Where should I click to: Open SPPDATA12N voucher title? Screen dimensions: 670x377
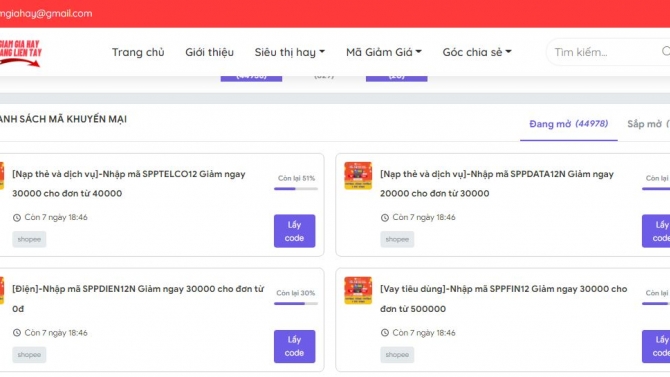[497, 184]
